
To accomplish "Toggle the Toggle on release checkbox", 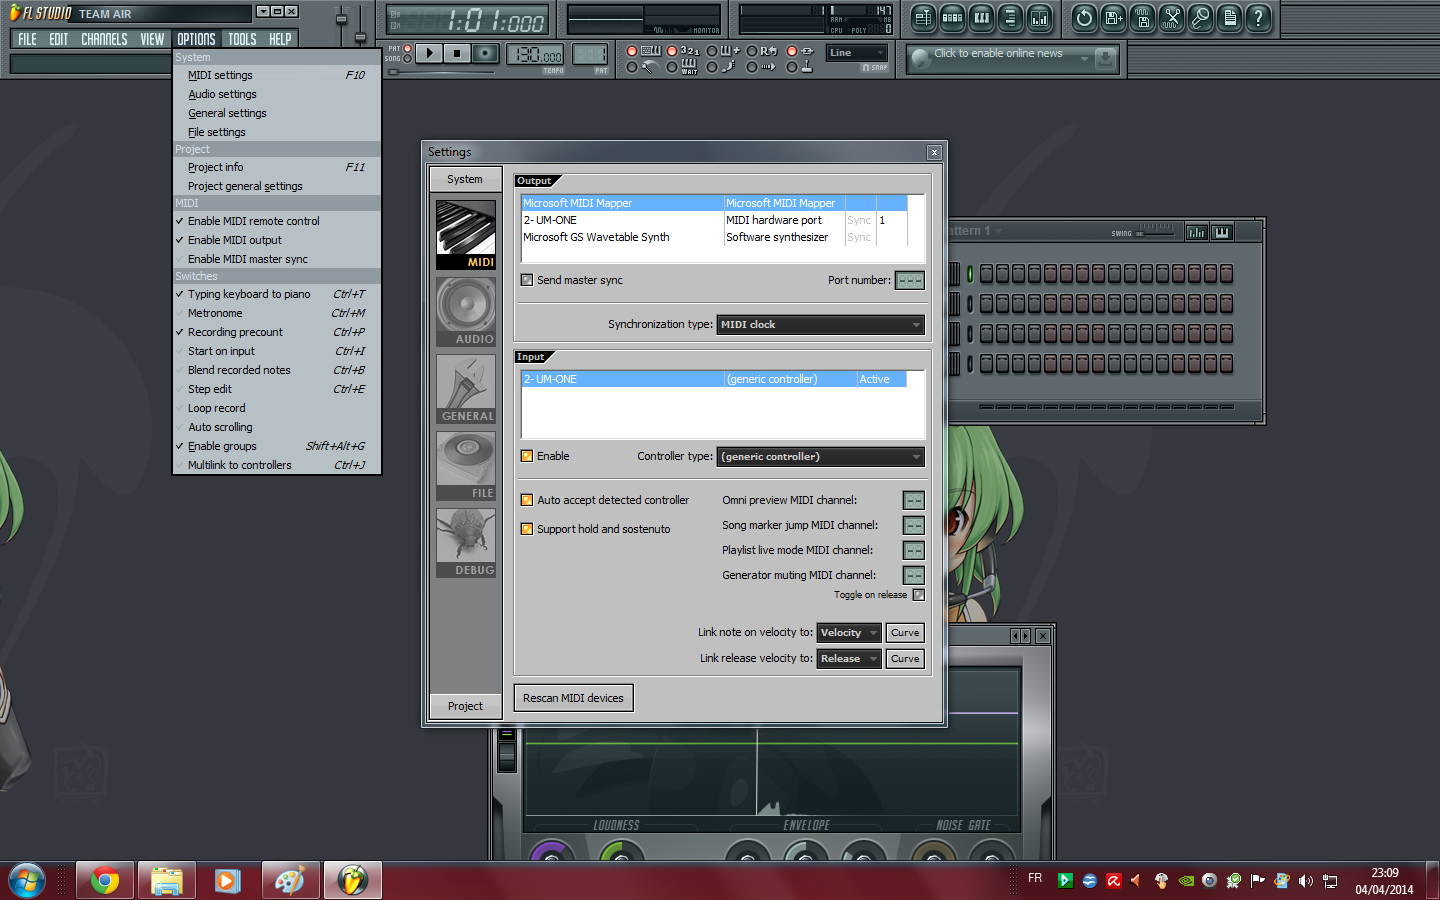I will tap(919, 595).
